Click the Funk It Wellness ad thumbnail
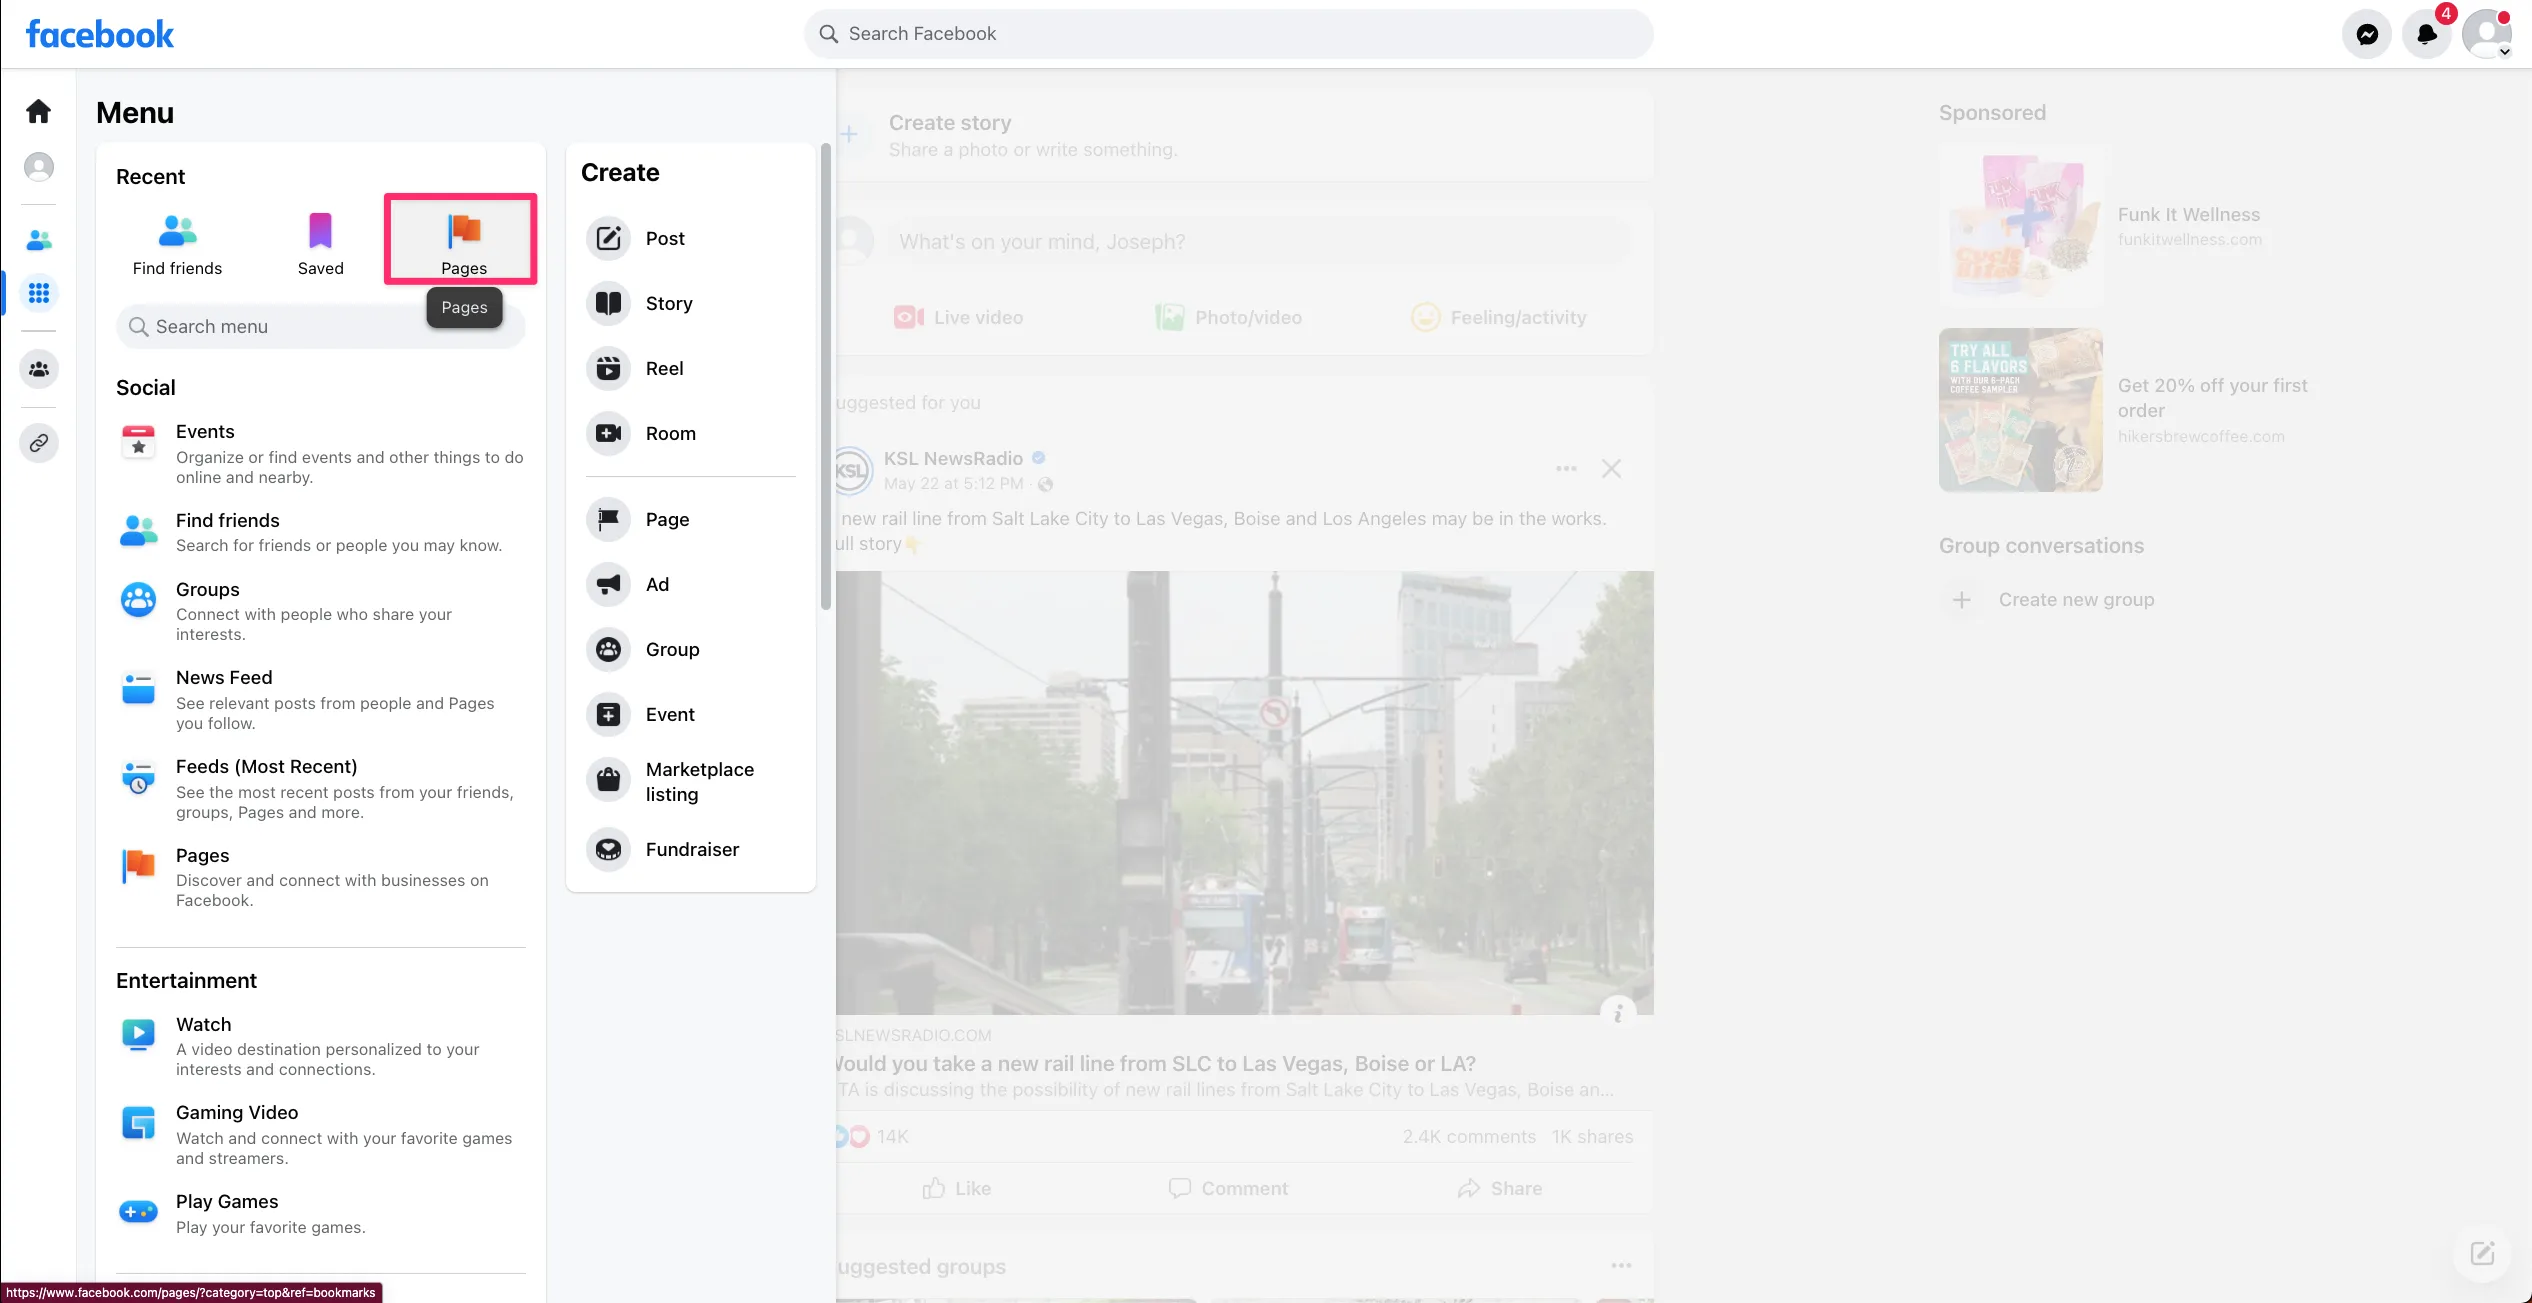 (x=2021, y=226)
